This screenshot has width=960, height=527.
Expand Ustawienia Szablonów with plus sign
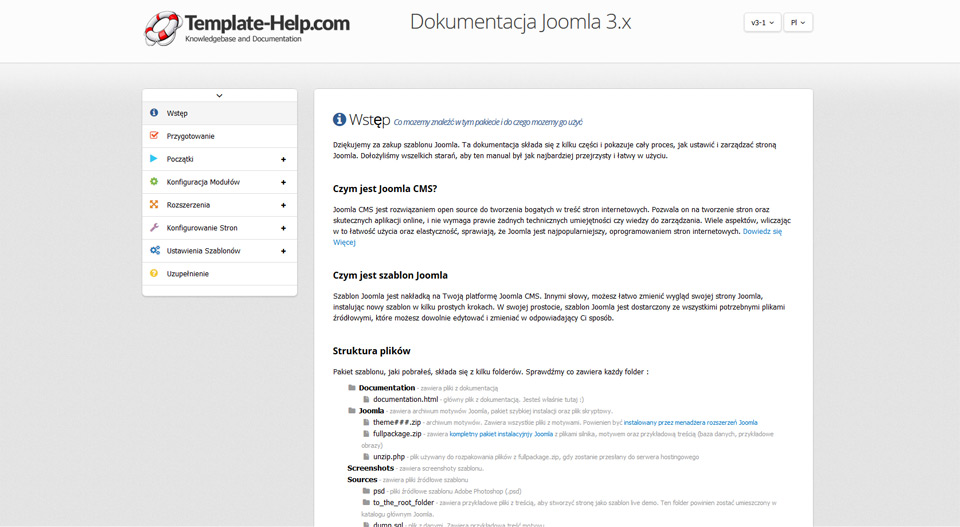click(283, 251)
